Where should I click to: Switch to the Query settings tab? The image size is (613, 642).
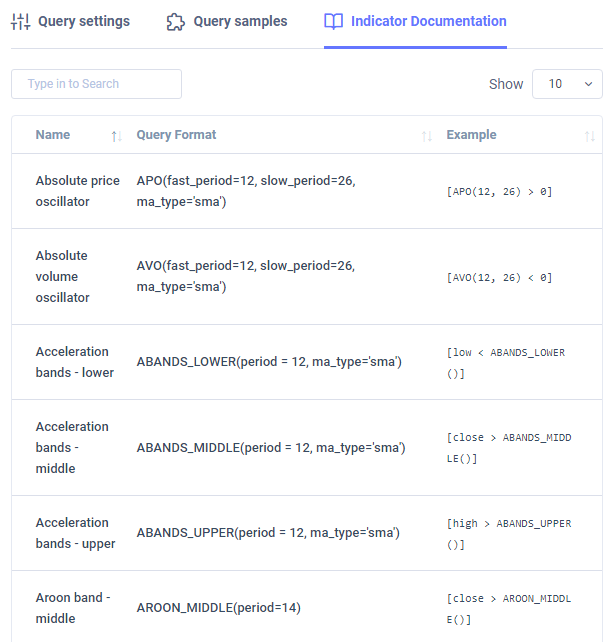[70, 22]
